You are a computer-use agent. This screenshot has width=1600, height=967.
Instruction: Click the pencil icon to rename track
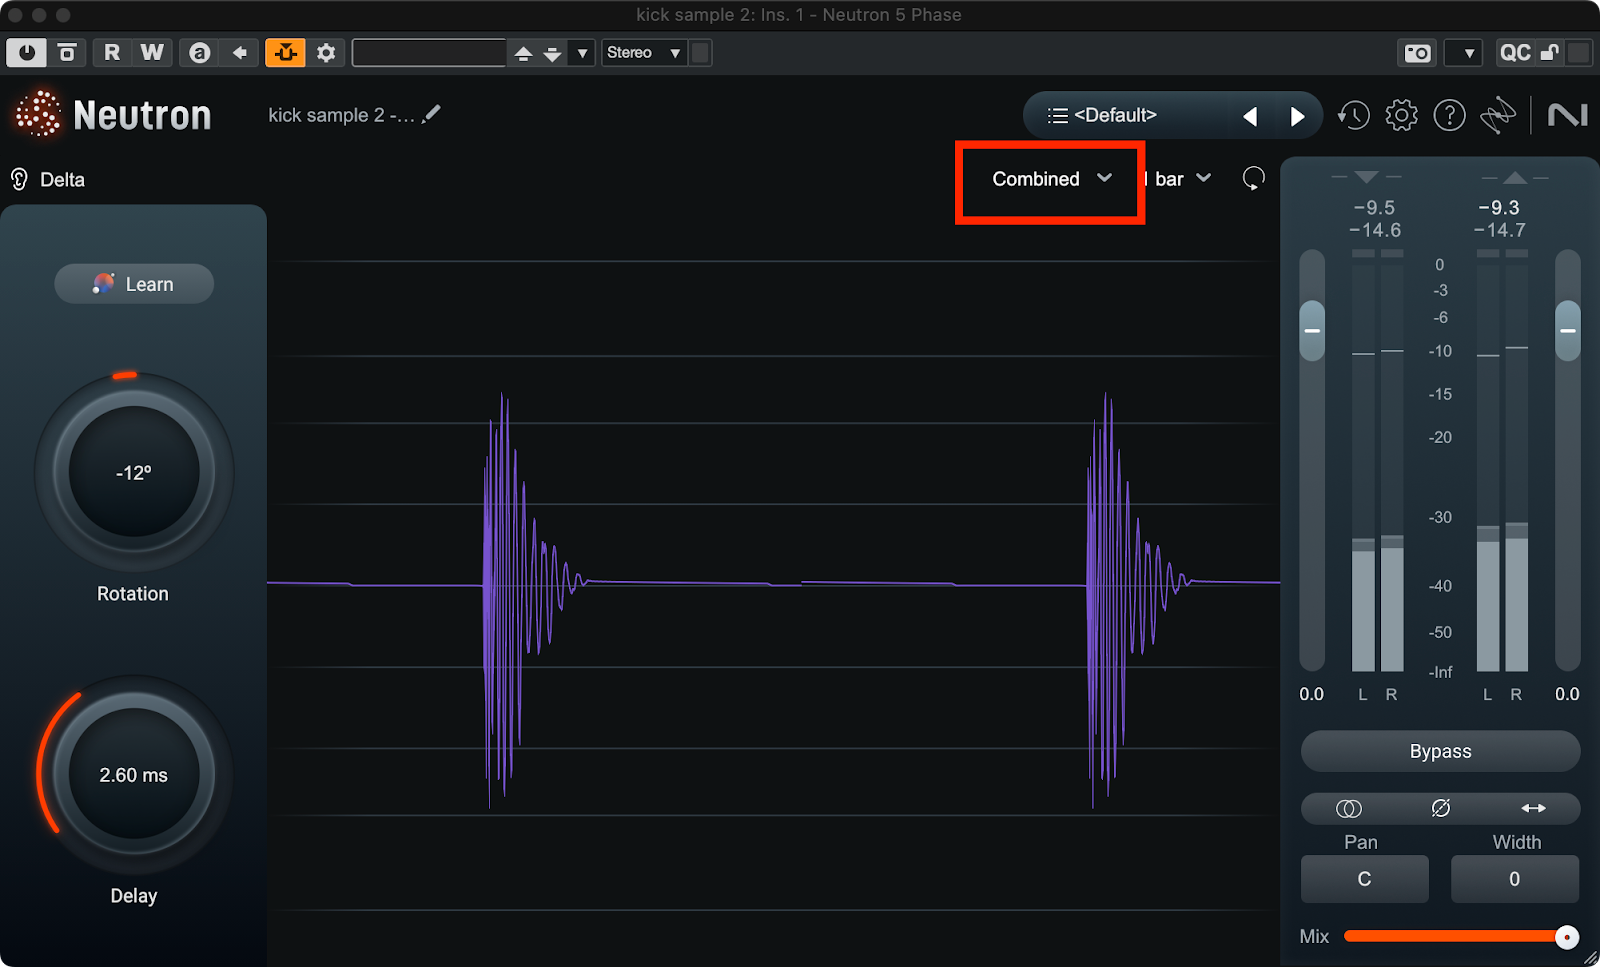tap(431, 115)
